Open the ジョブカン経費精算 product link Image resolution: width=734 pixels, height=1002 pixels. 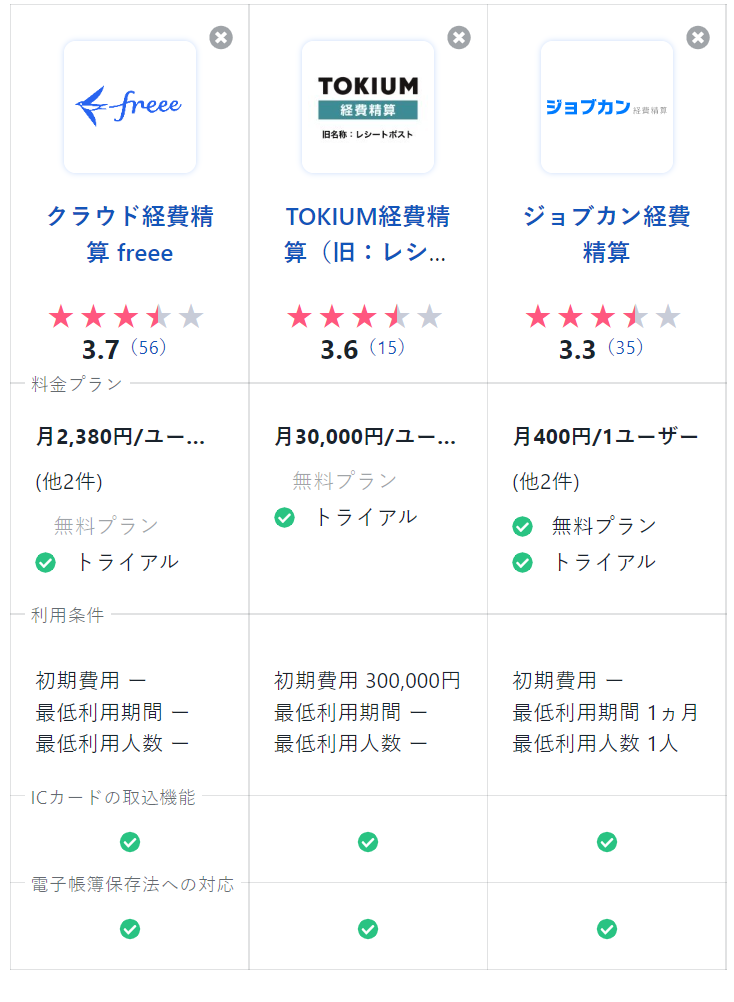(x=606, y=235)
